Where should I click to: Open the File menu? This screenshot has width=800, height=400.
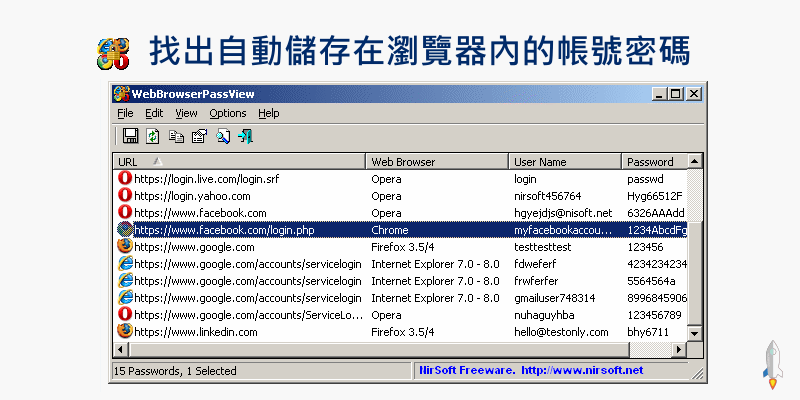point(125,113)
